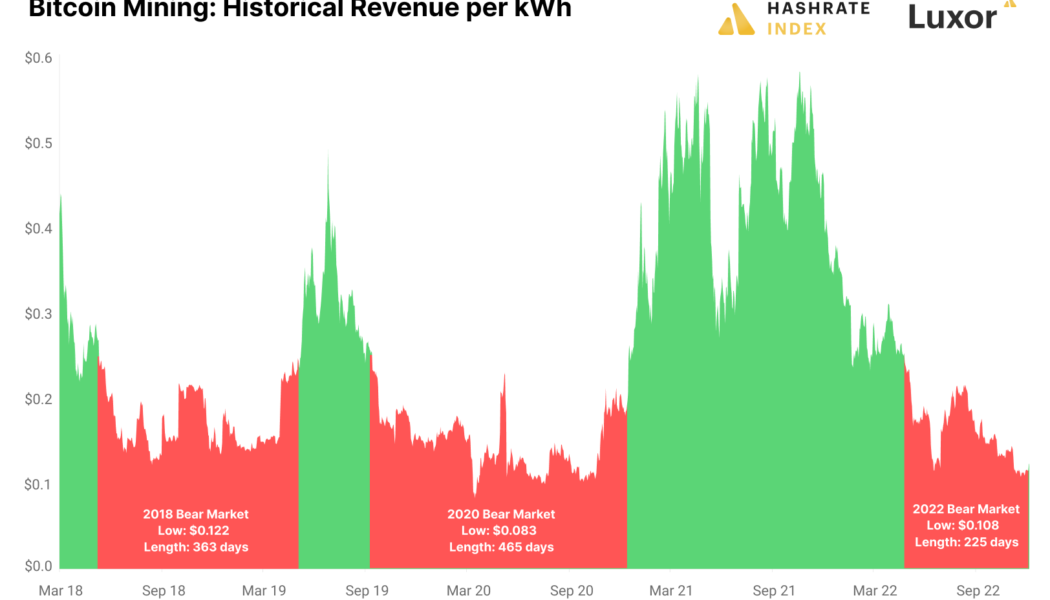
Task: Select the 2020 Bear Market annotation
Action: point(501,530)
